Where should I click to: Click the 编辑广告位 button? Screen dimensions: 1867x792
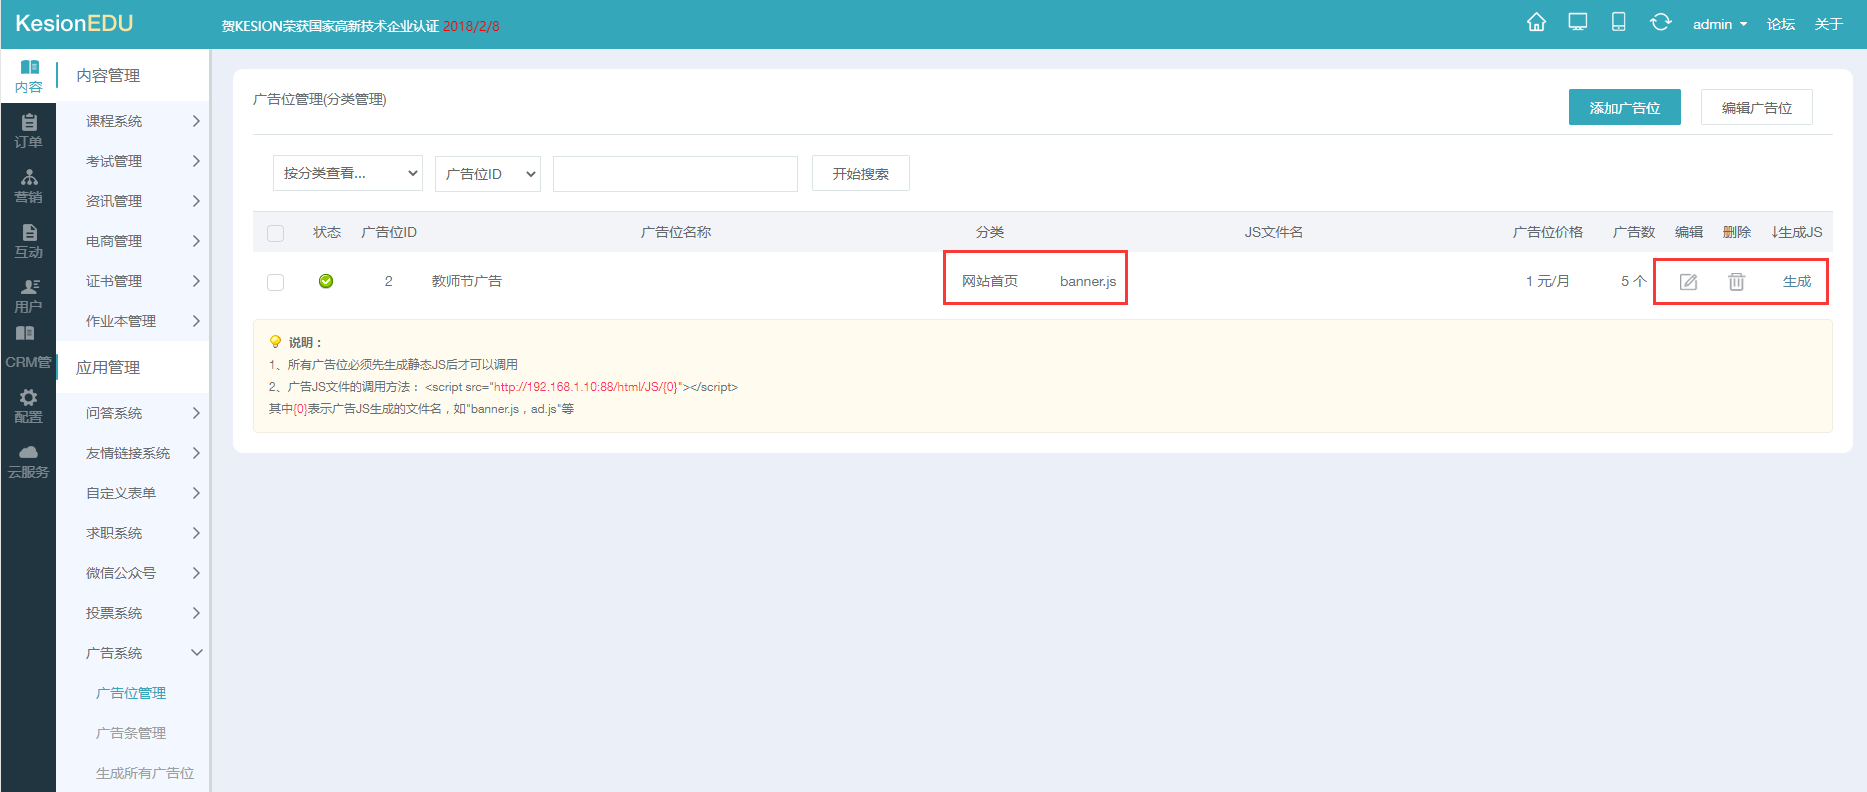pos(1757,107)
